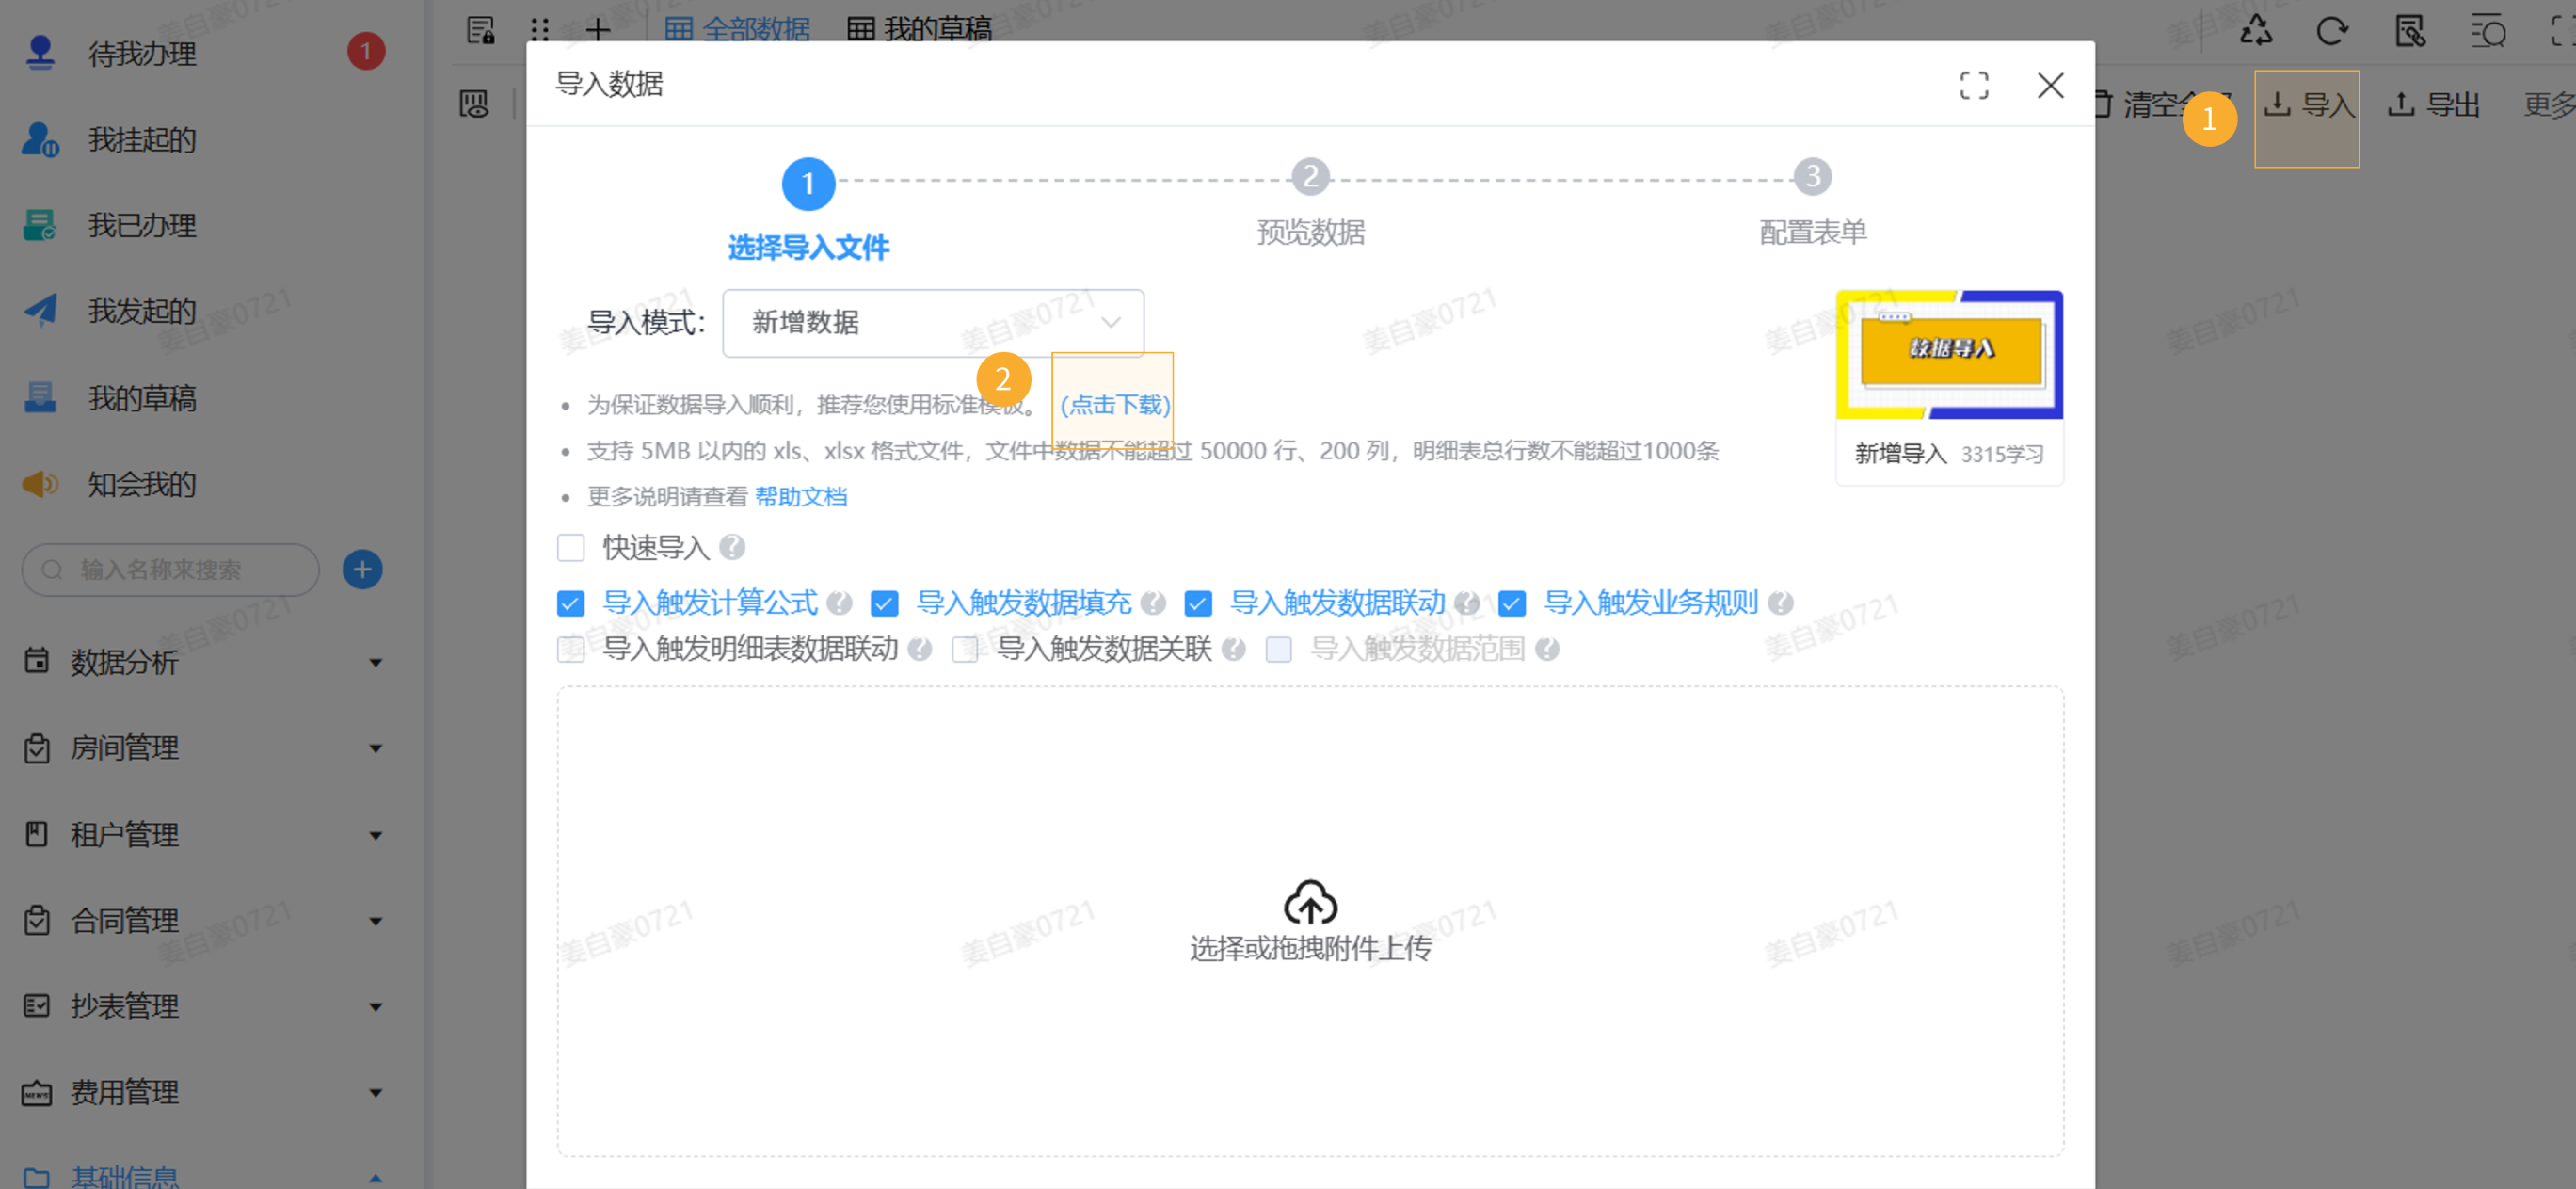Click help icon next to 导入触发数据填充

click(x=1153, y=602)
